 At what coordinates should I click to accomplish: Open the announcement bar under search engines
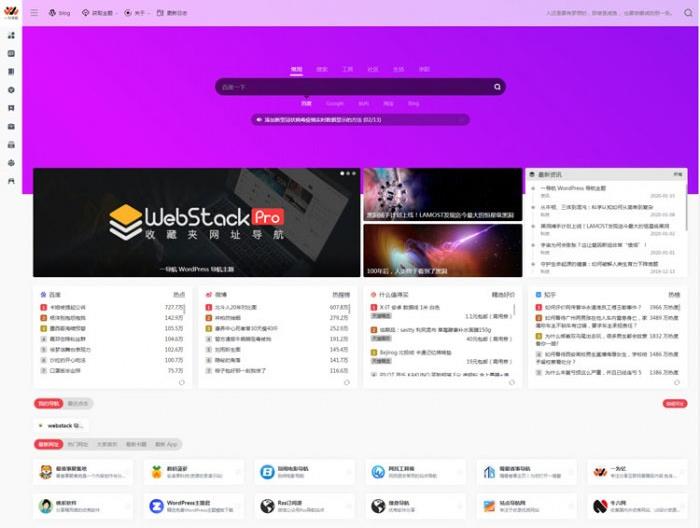pos(360,120)
